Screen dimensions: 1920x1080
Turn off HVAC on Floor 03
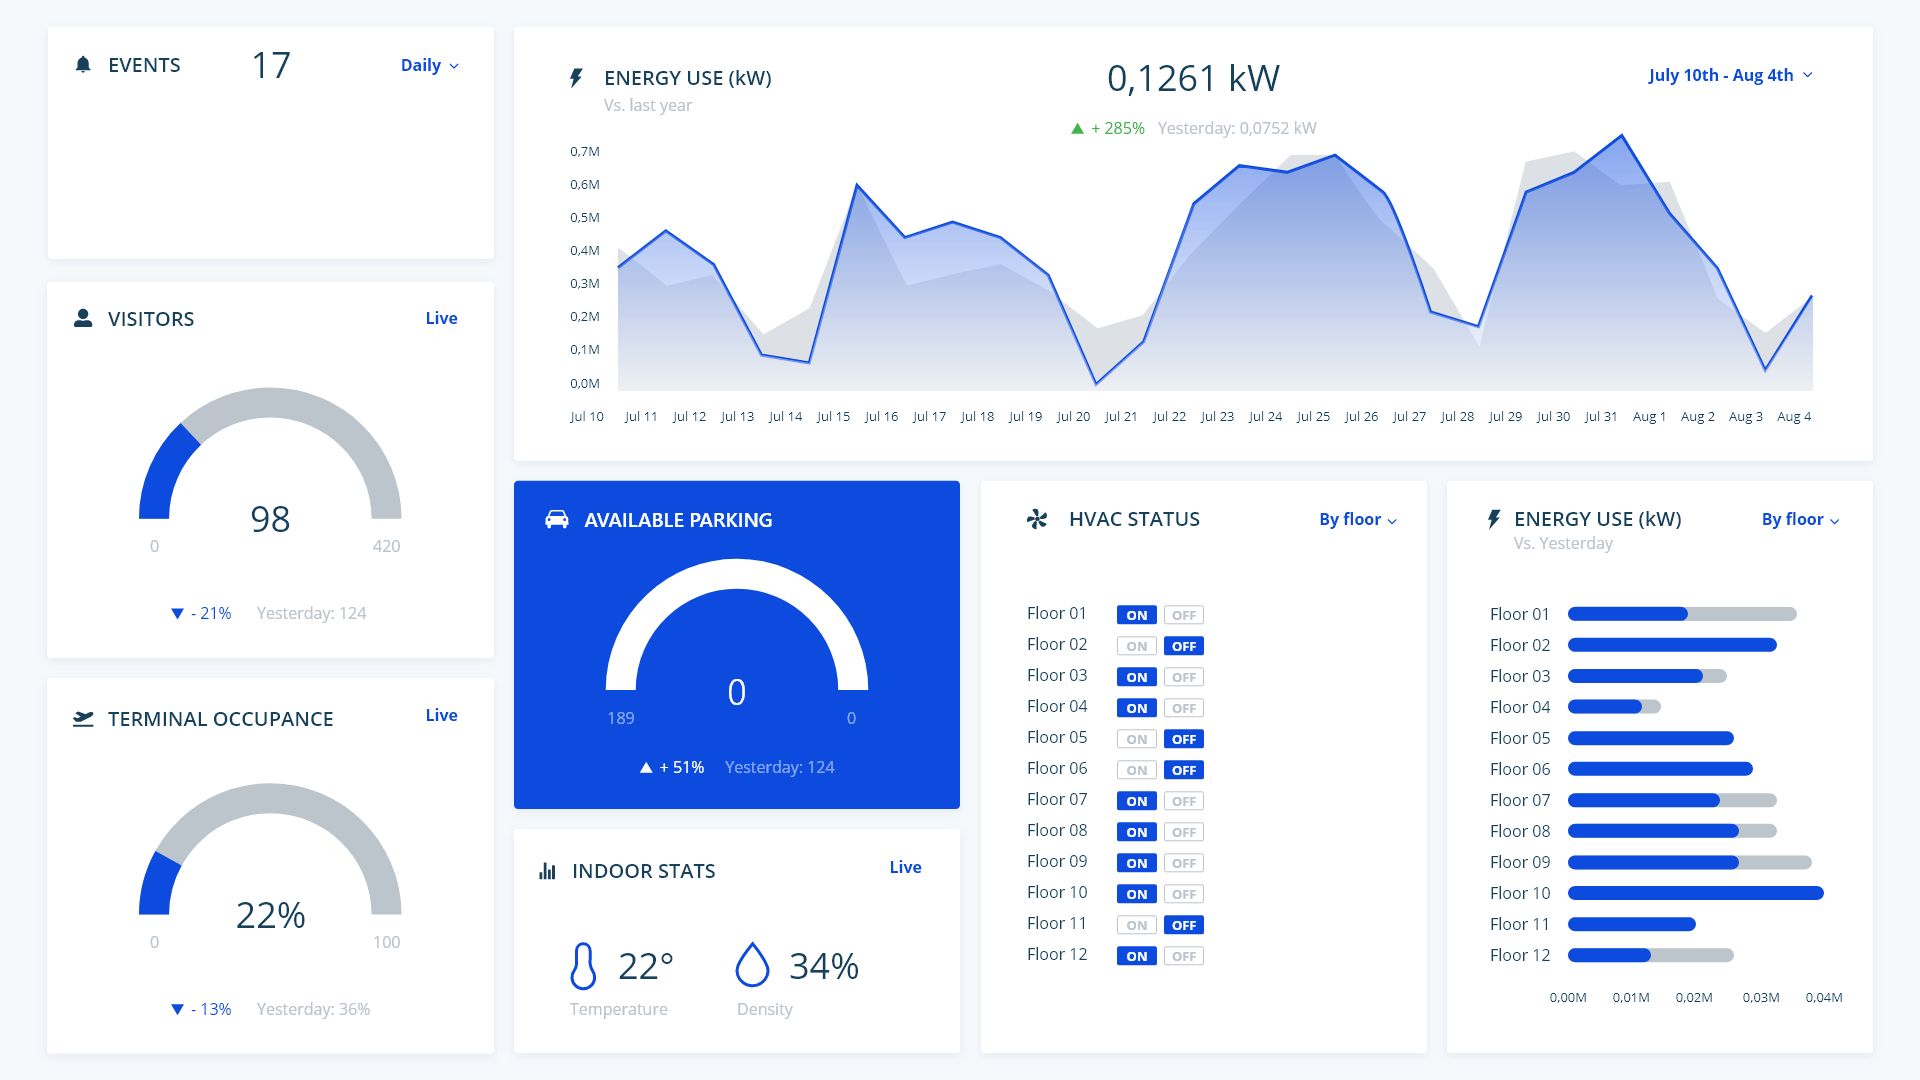click(1184, 677)
